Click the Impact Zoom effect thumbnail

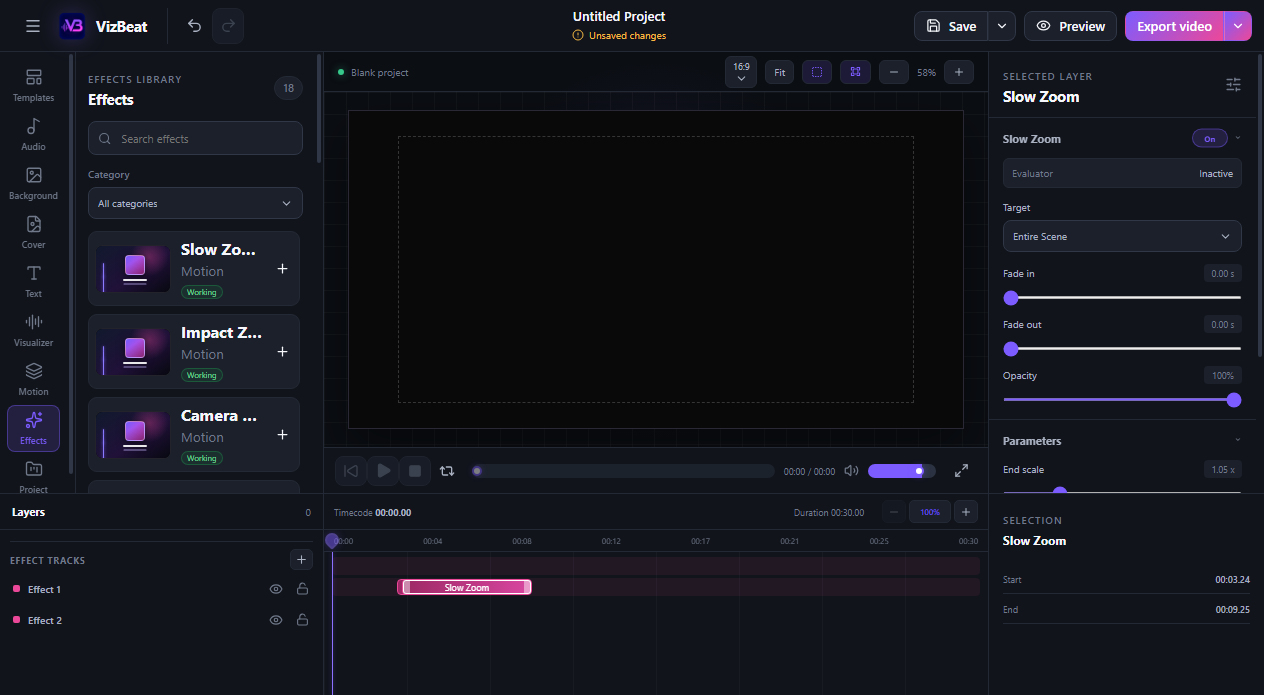click(133, 352)
